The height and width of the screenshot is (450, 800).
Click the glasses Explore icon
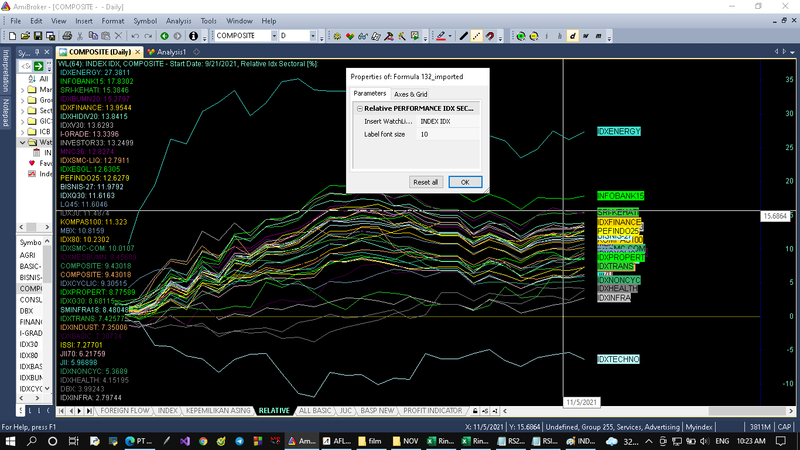[363, 36]
